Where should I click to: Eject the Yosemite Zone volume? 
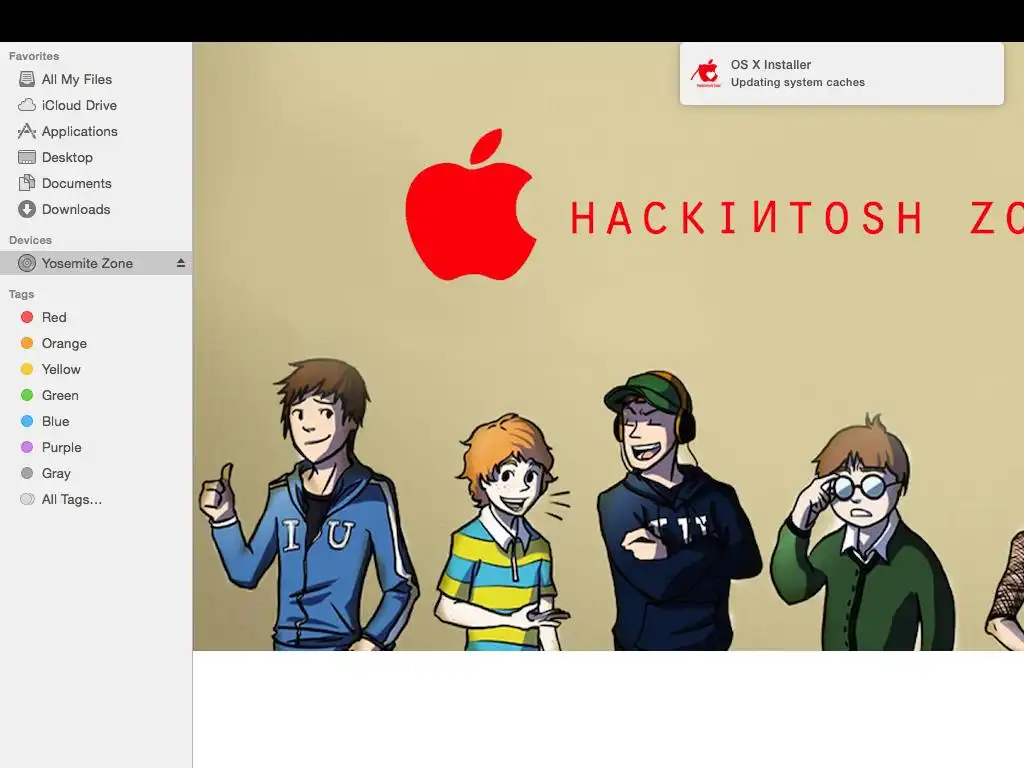181,263
